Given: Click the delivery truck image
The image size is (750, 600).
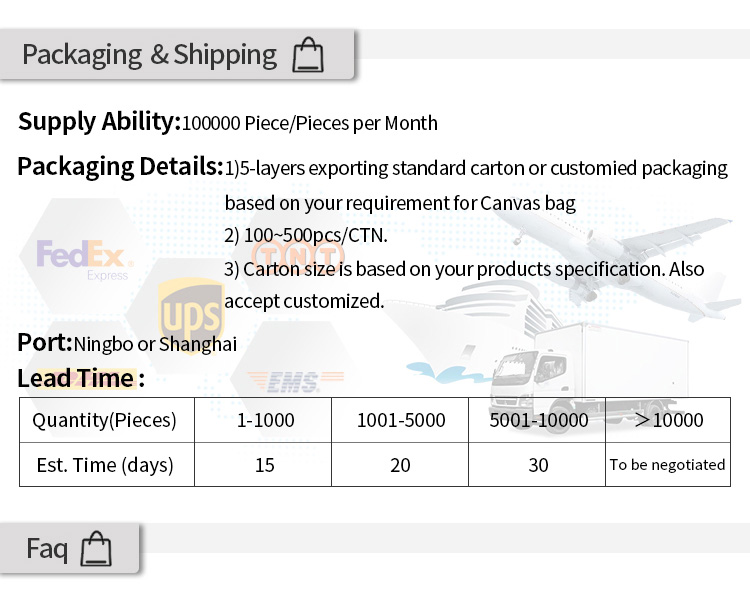Looking at the screenshot, I should coord(586,376).
